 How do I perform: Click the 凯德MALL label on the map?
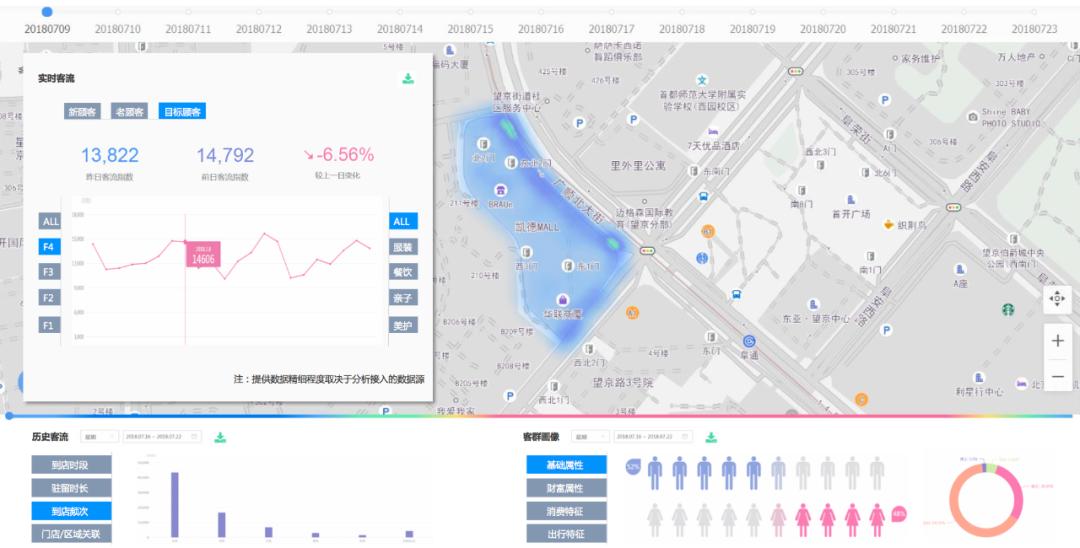(x=537, y=227)
